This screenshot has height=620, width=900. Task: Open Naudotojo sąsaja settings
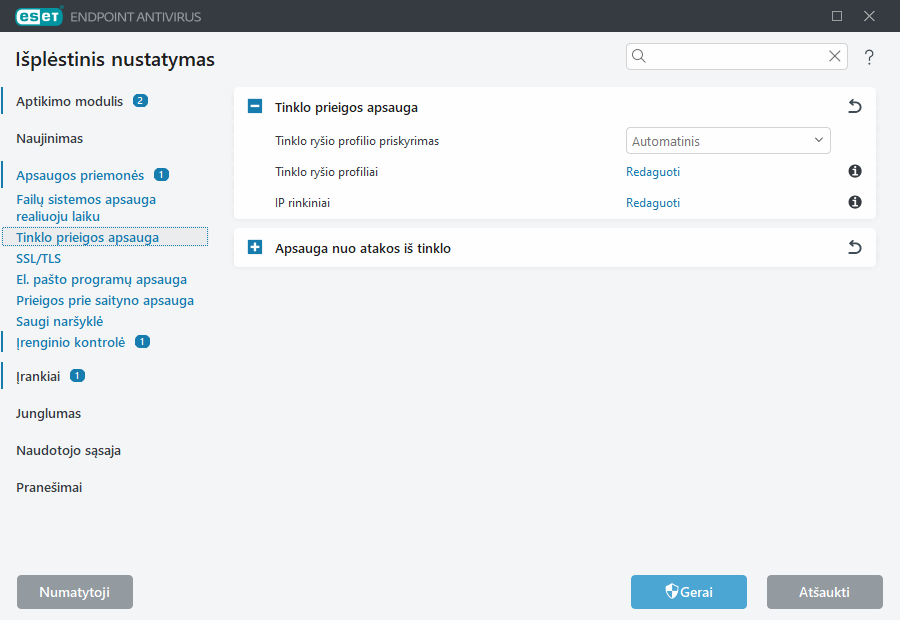(x=68, y=451)
